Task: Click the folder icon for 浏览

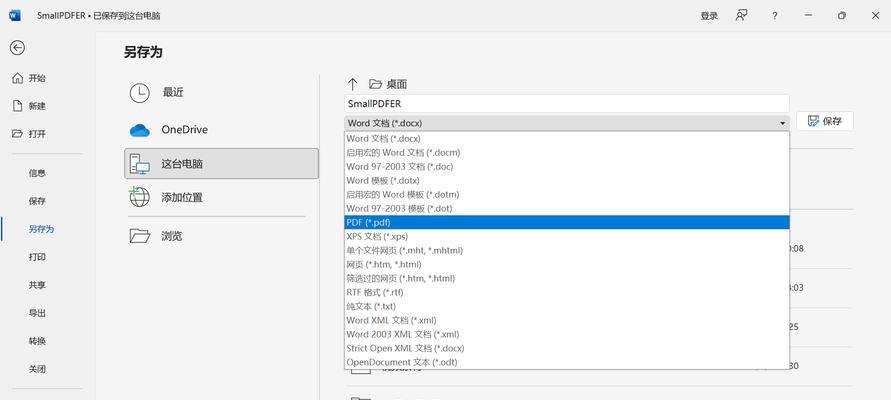Action: (140, 236)
